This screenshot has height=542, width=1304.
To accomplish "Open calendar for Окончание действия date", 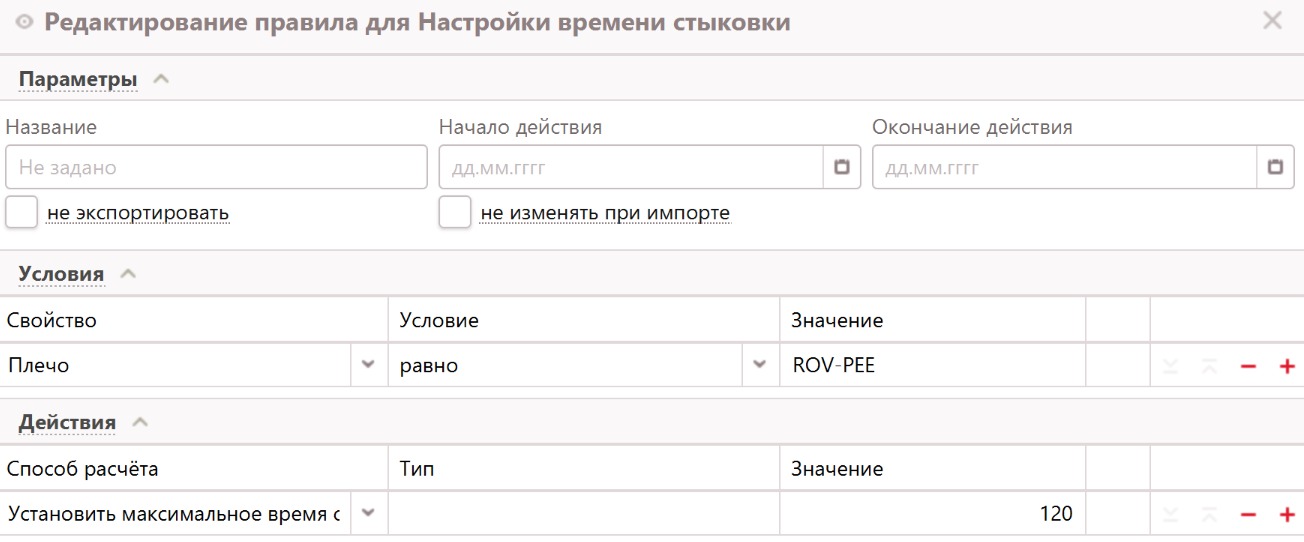I will pyautogui.click(x=1275, y=168).
